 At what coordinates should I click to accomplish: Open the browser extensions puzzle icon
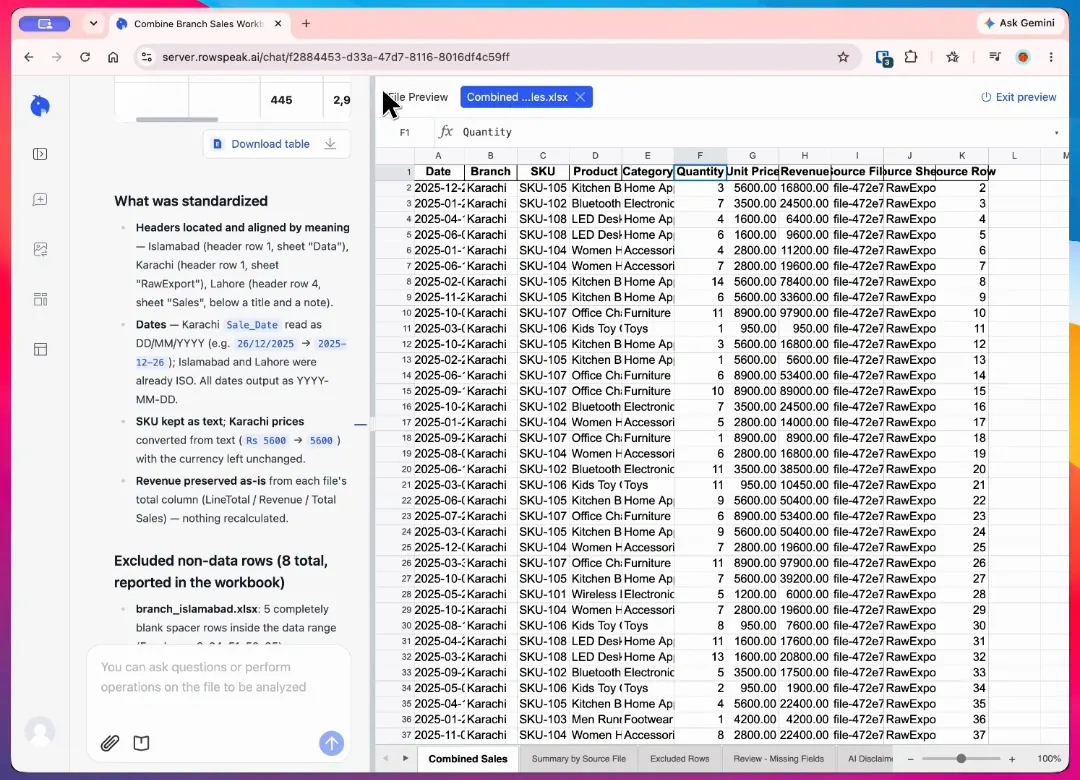(x=911, y=57)
